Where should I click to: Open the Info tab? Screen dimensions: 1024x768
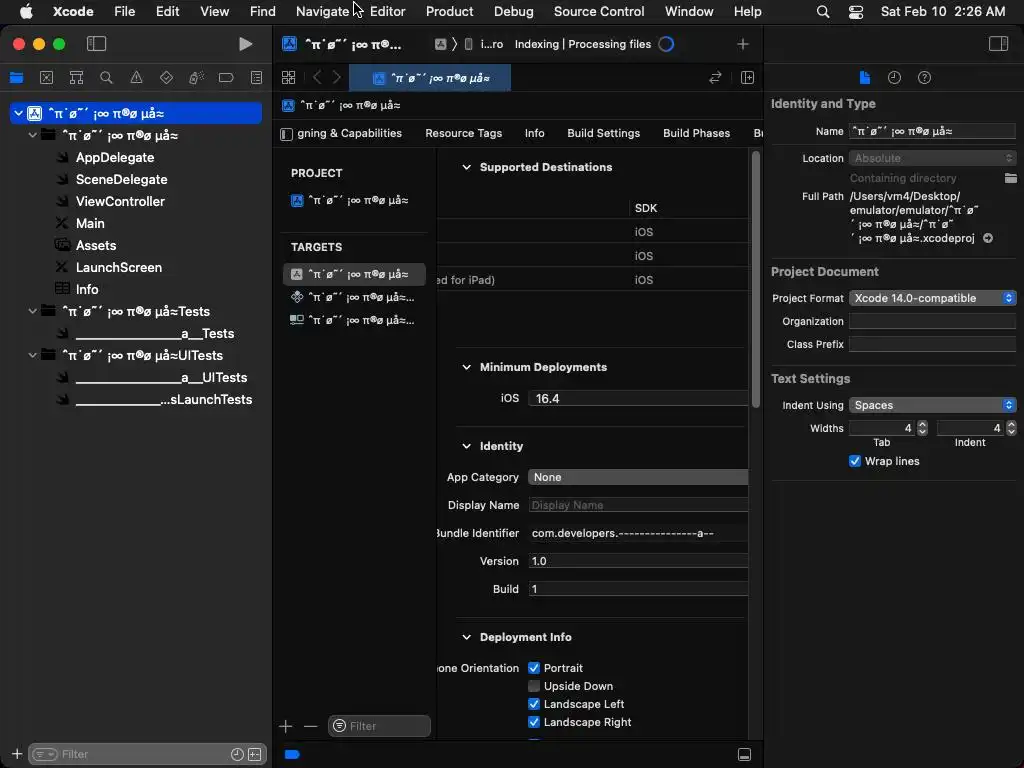534,133
